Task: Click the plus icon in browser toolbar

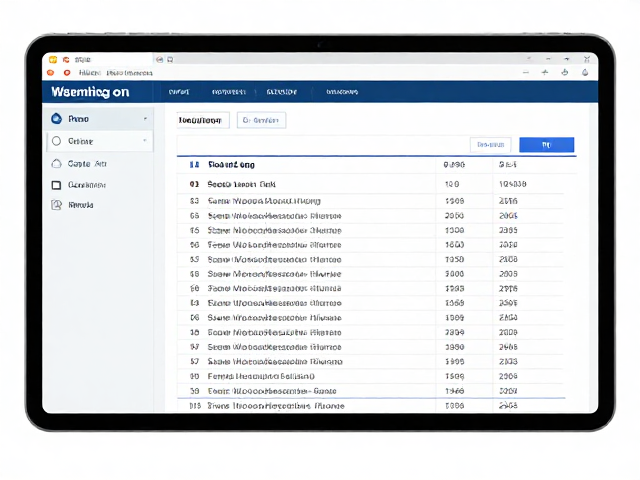Action: point(545,72)
